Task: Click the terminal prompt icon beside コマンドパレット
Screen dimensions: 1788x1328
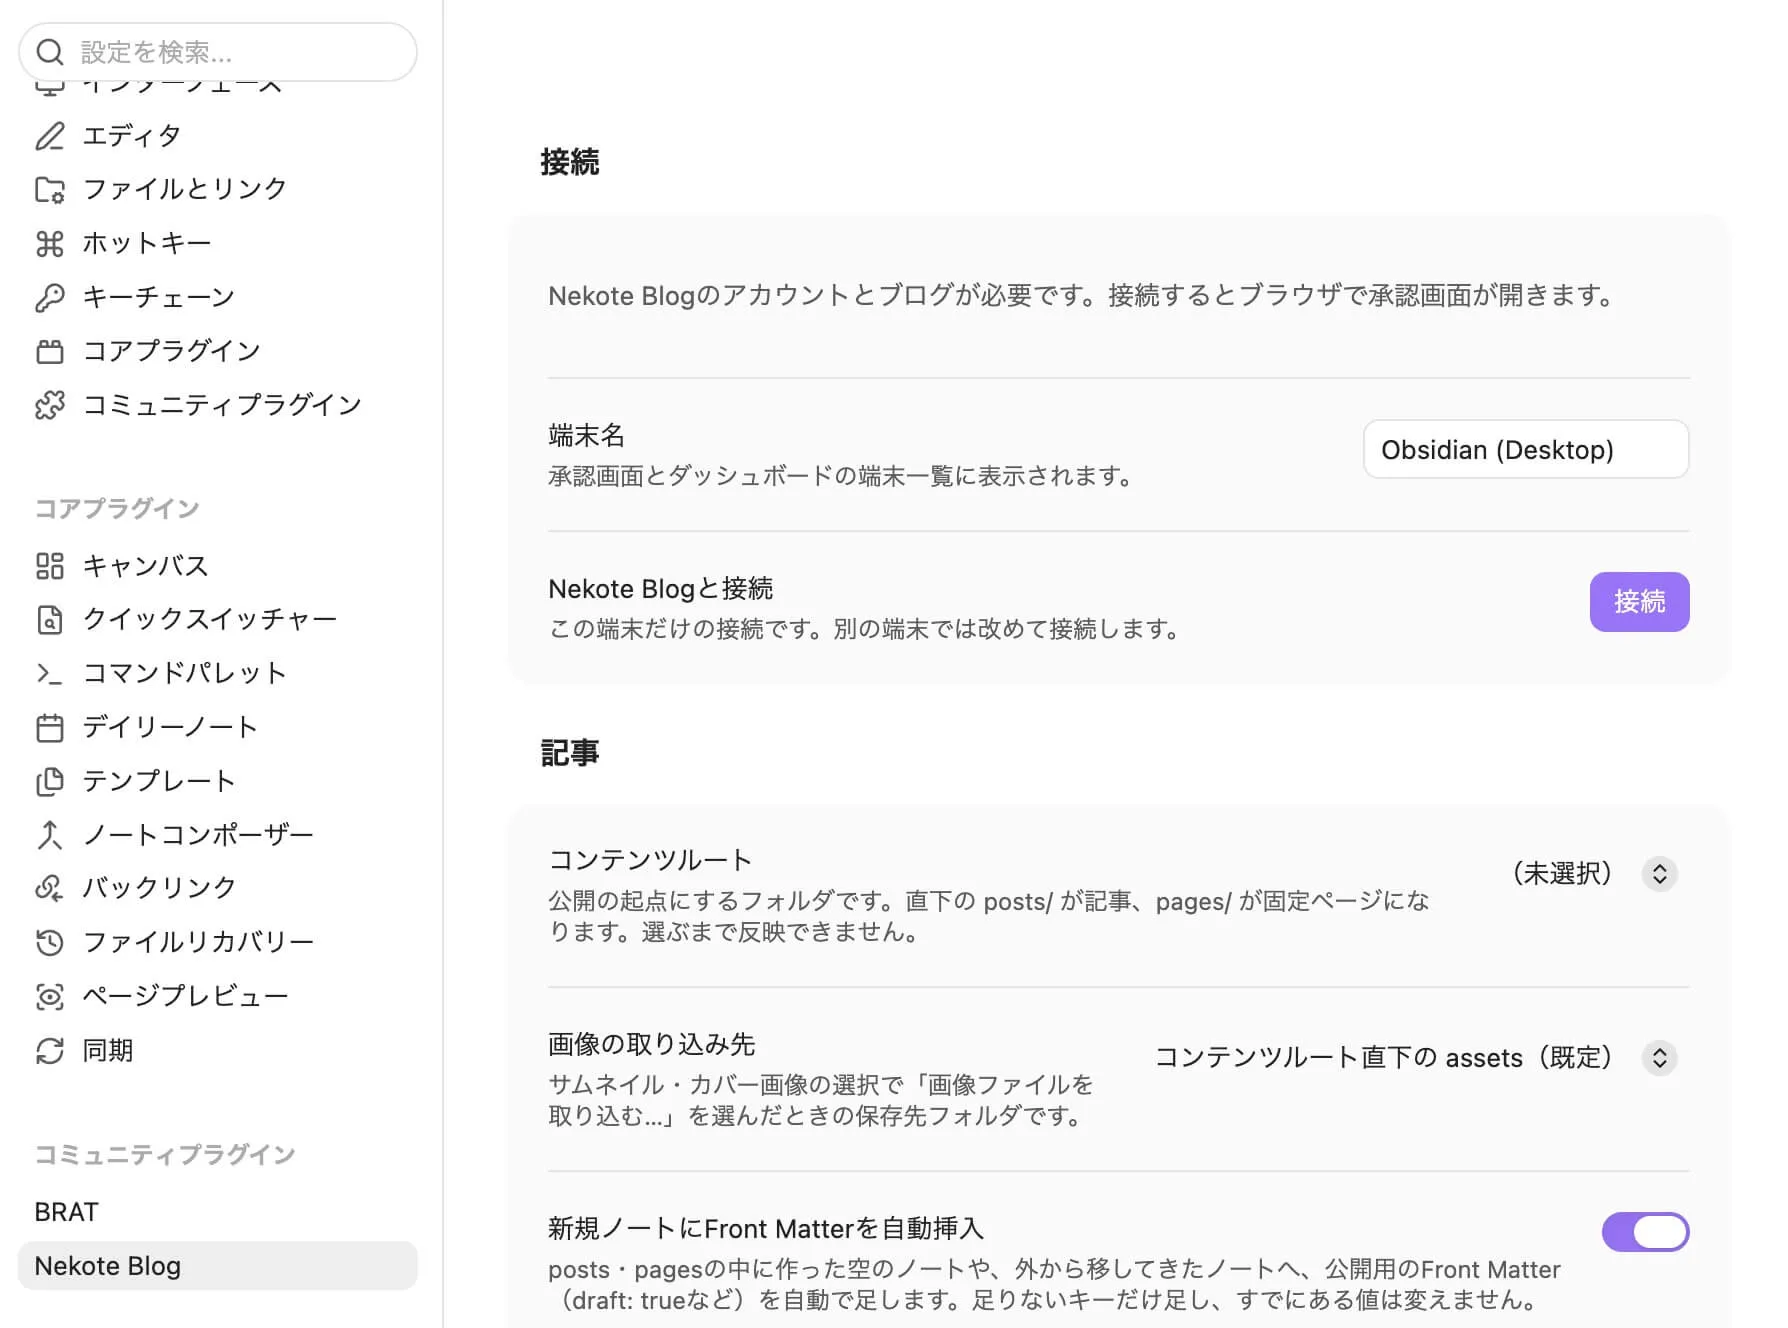Action: 50,674
